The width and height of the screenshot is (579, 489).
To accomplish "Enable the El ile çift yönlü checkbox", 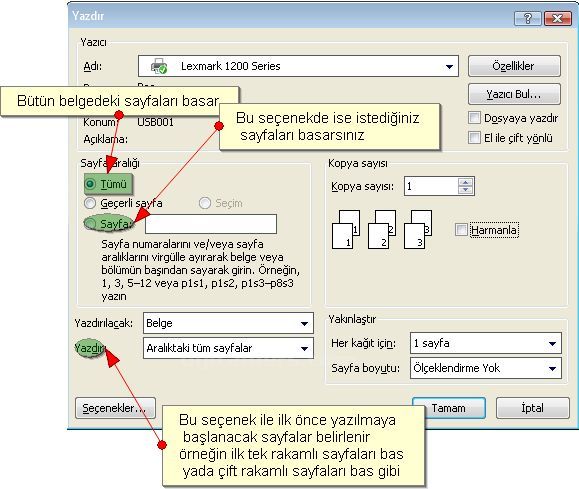I will pyautogui.click(x=474, y=137).
